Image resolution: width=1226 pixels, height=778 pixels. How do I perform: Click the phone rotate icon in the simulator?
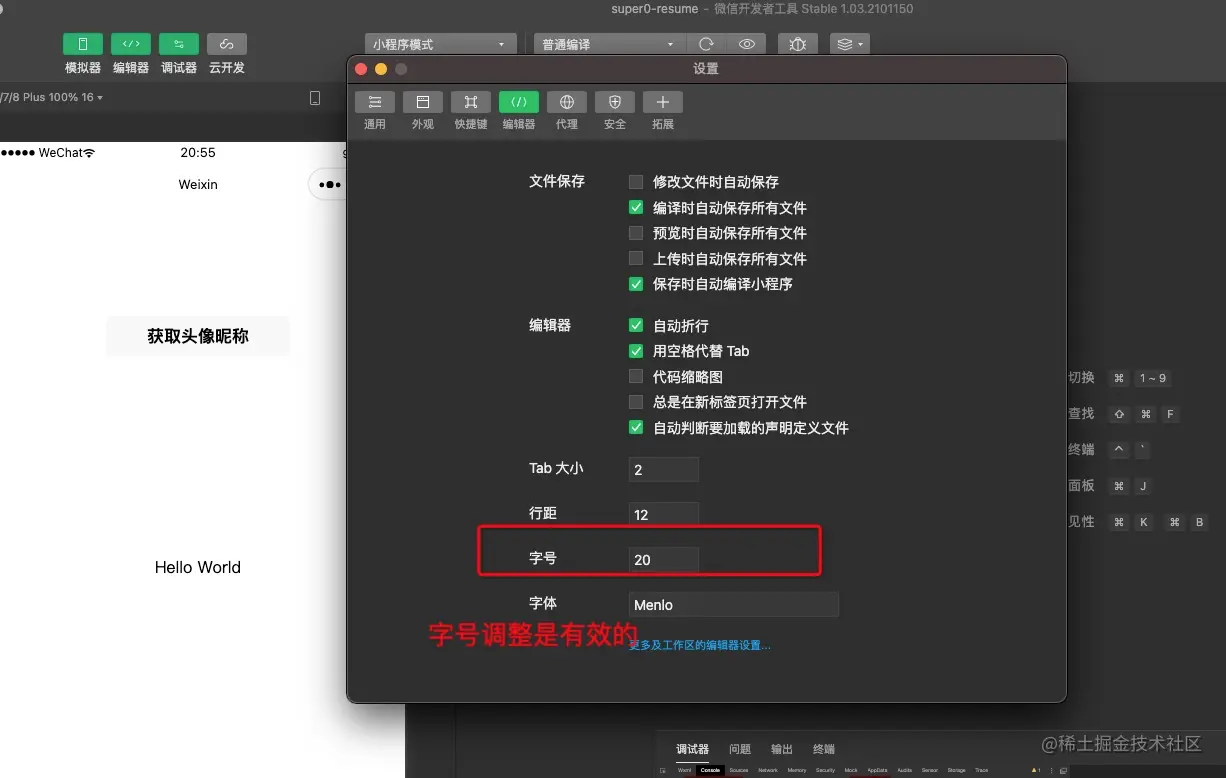click(315, 98)
